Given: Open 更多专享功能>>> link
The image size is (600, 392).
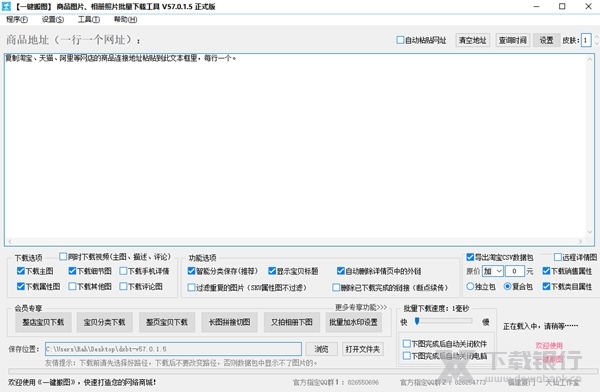Looking at the screenshot, I should pyautogui.click(x=361, y=307).
